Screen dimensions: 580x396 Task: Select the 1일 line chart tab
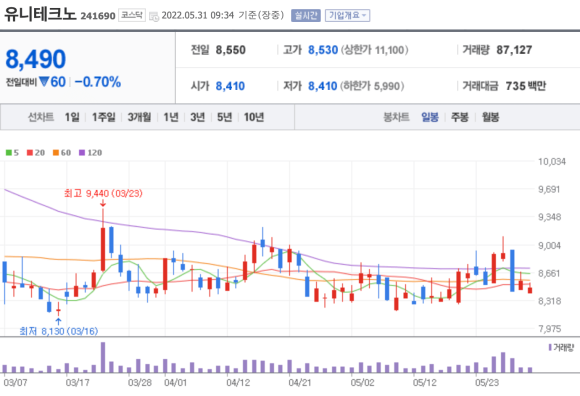click(72, 117)
